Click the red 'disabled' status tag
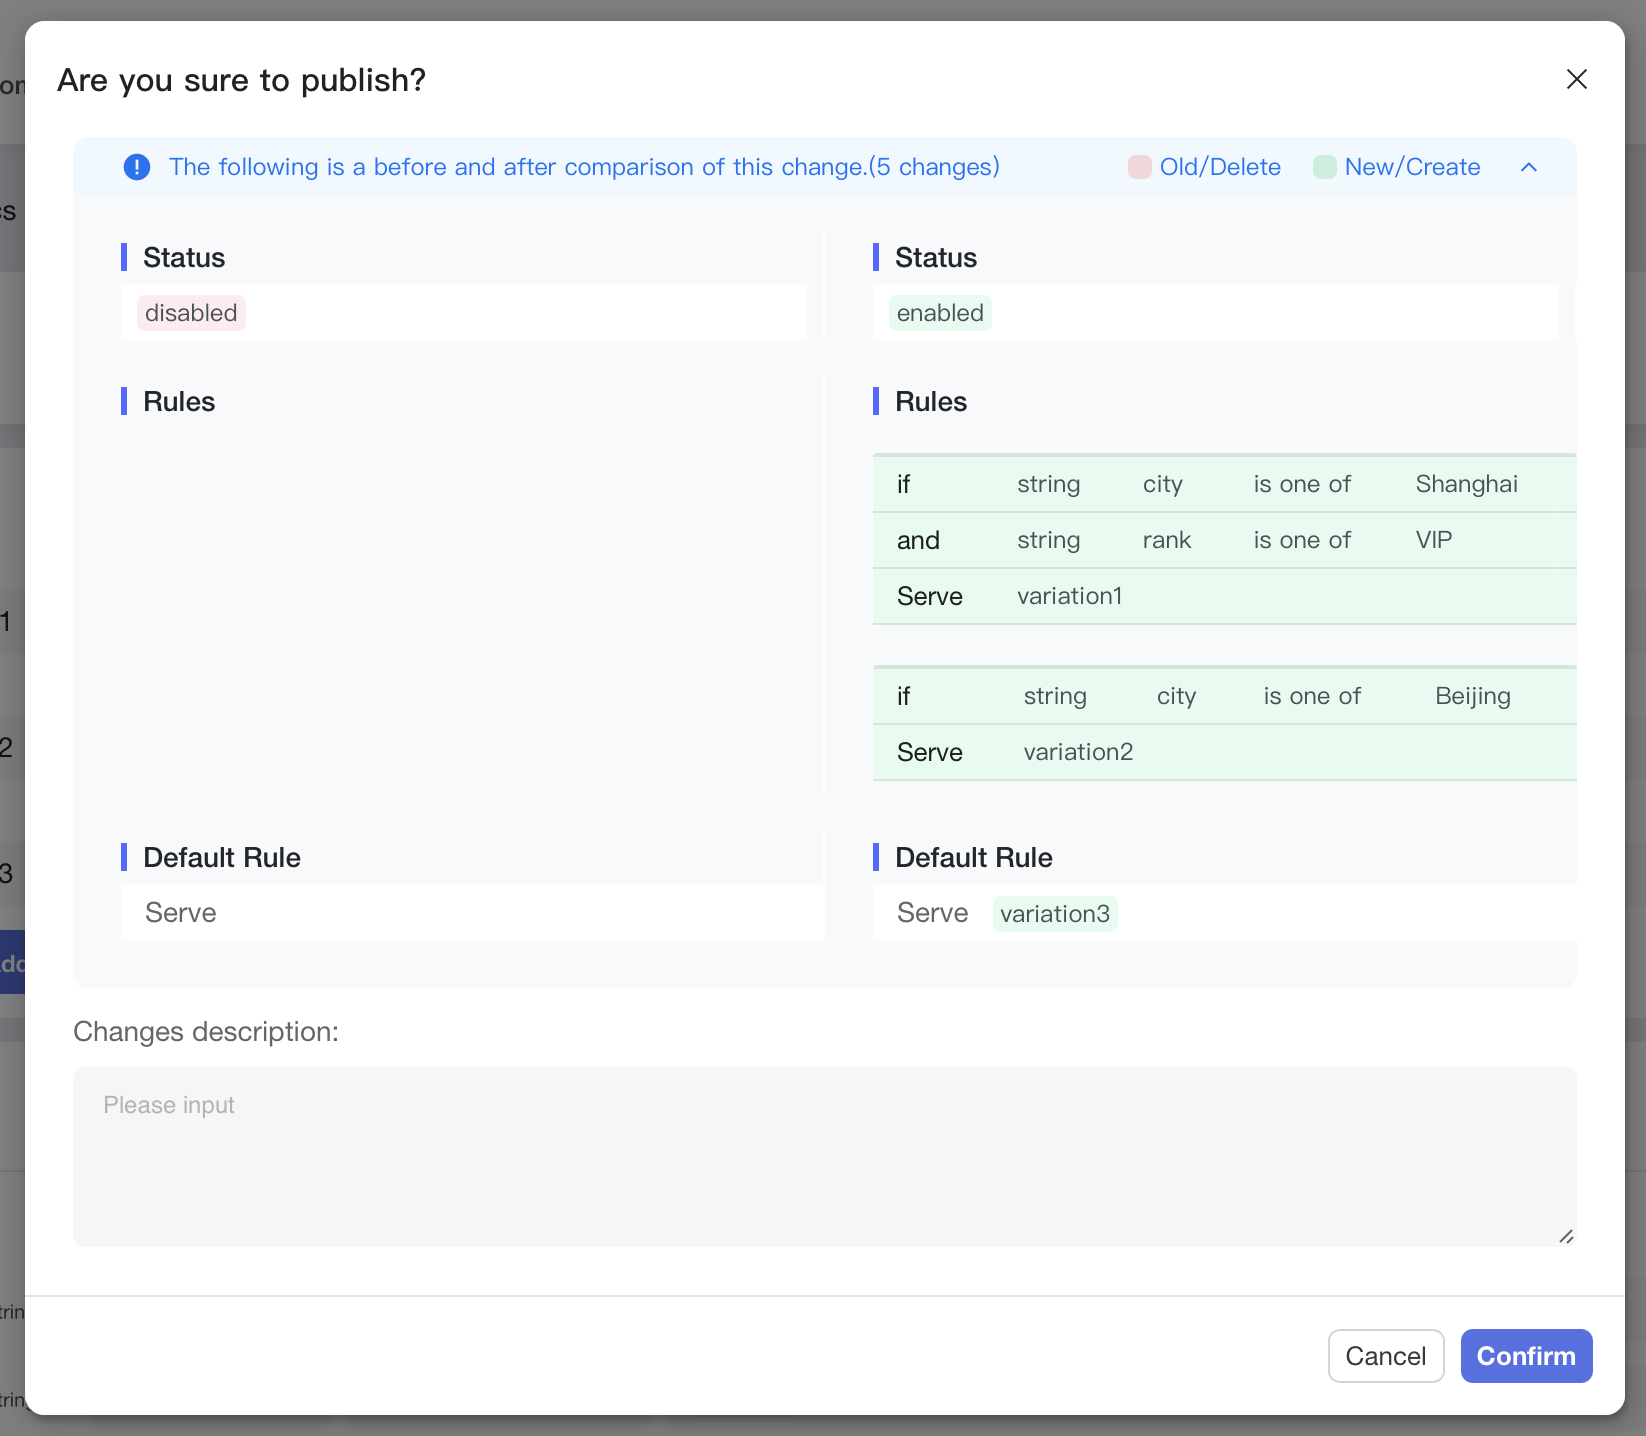The width and height of the screenshot is (1646, 1436). pos(191,313)
